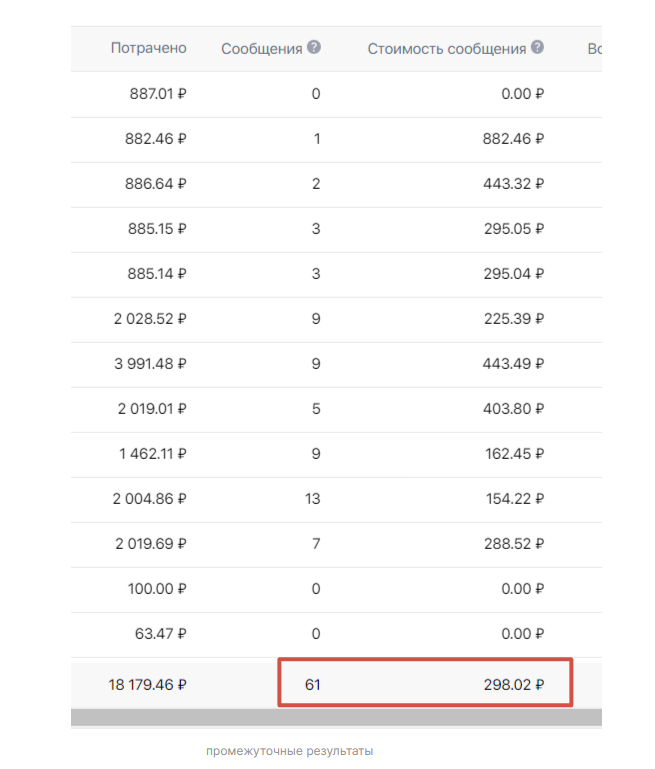The width and height of the screenshot is (655, 769).
Task: Select the 2 028.52 ₽ spent cell
Action: [x=150, y=319]
